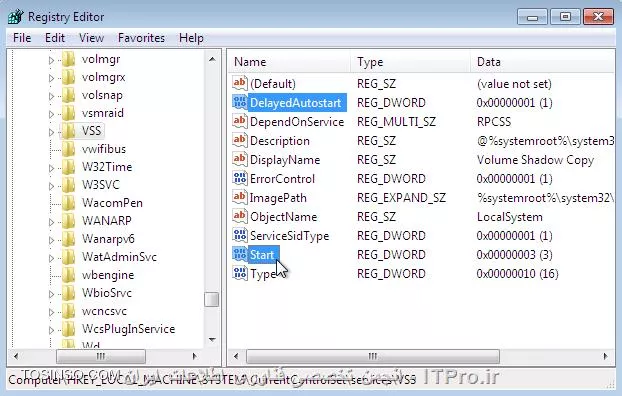622x396 pixels.
Task: Click the WANARP folder icon
Action: [x=69, y=221]
